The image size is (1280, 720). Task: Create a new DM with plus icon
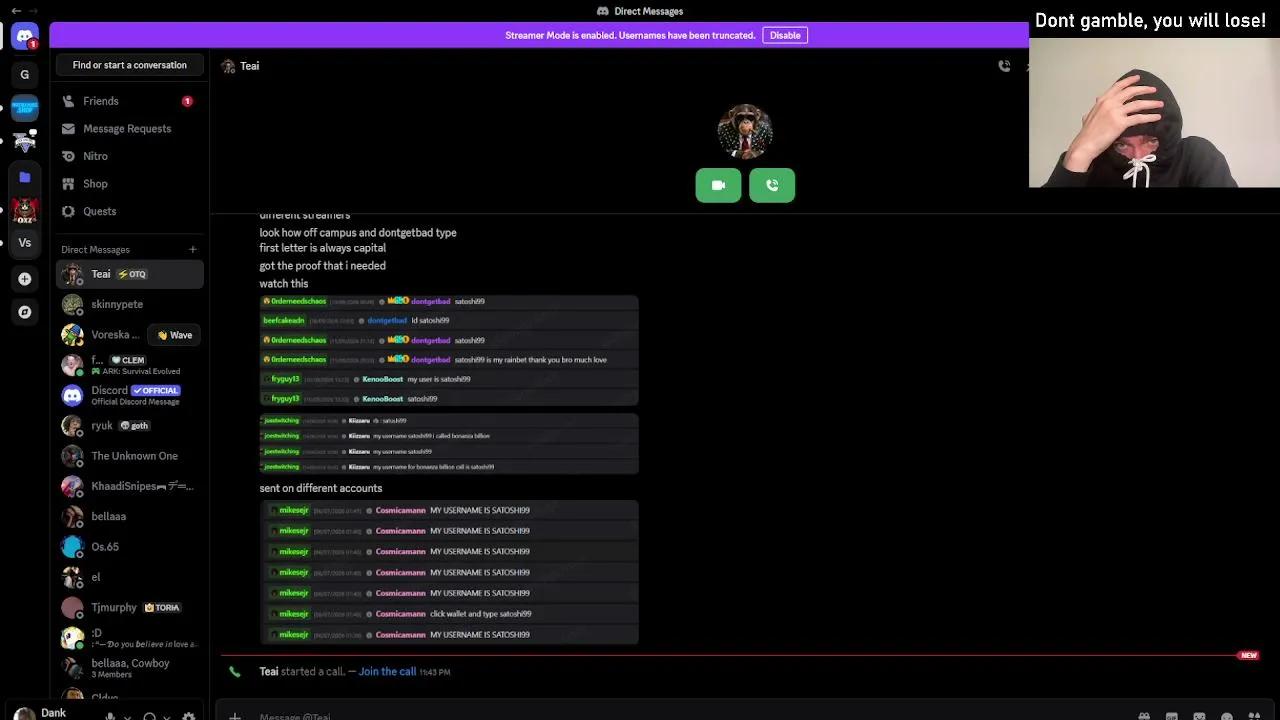pos(193,249)
